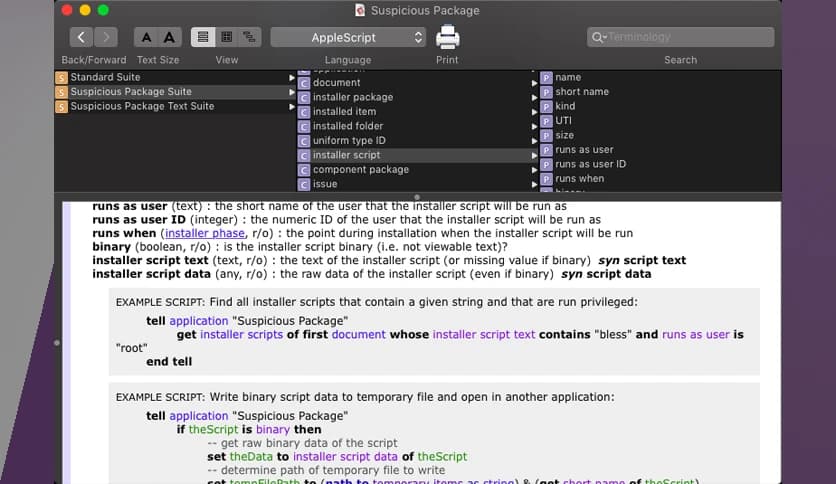The image size is (836, 484).
Task: Click the P icon beside short name
Action: [546, 92]
